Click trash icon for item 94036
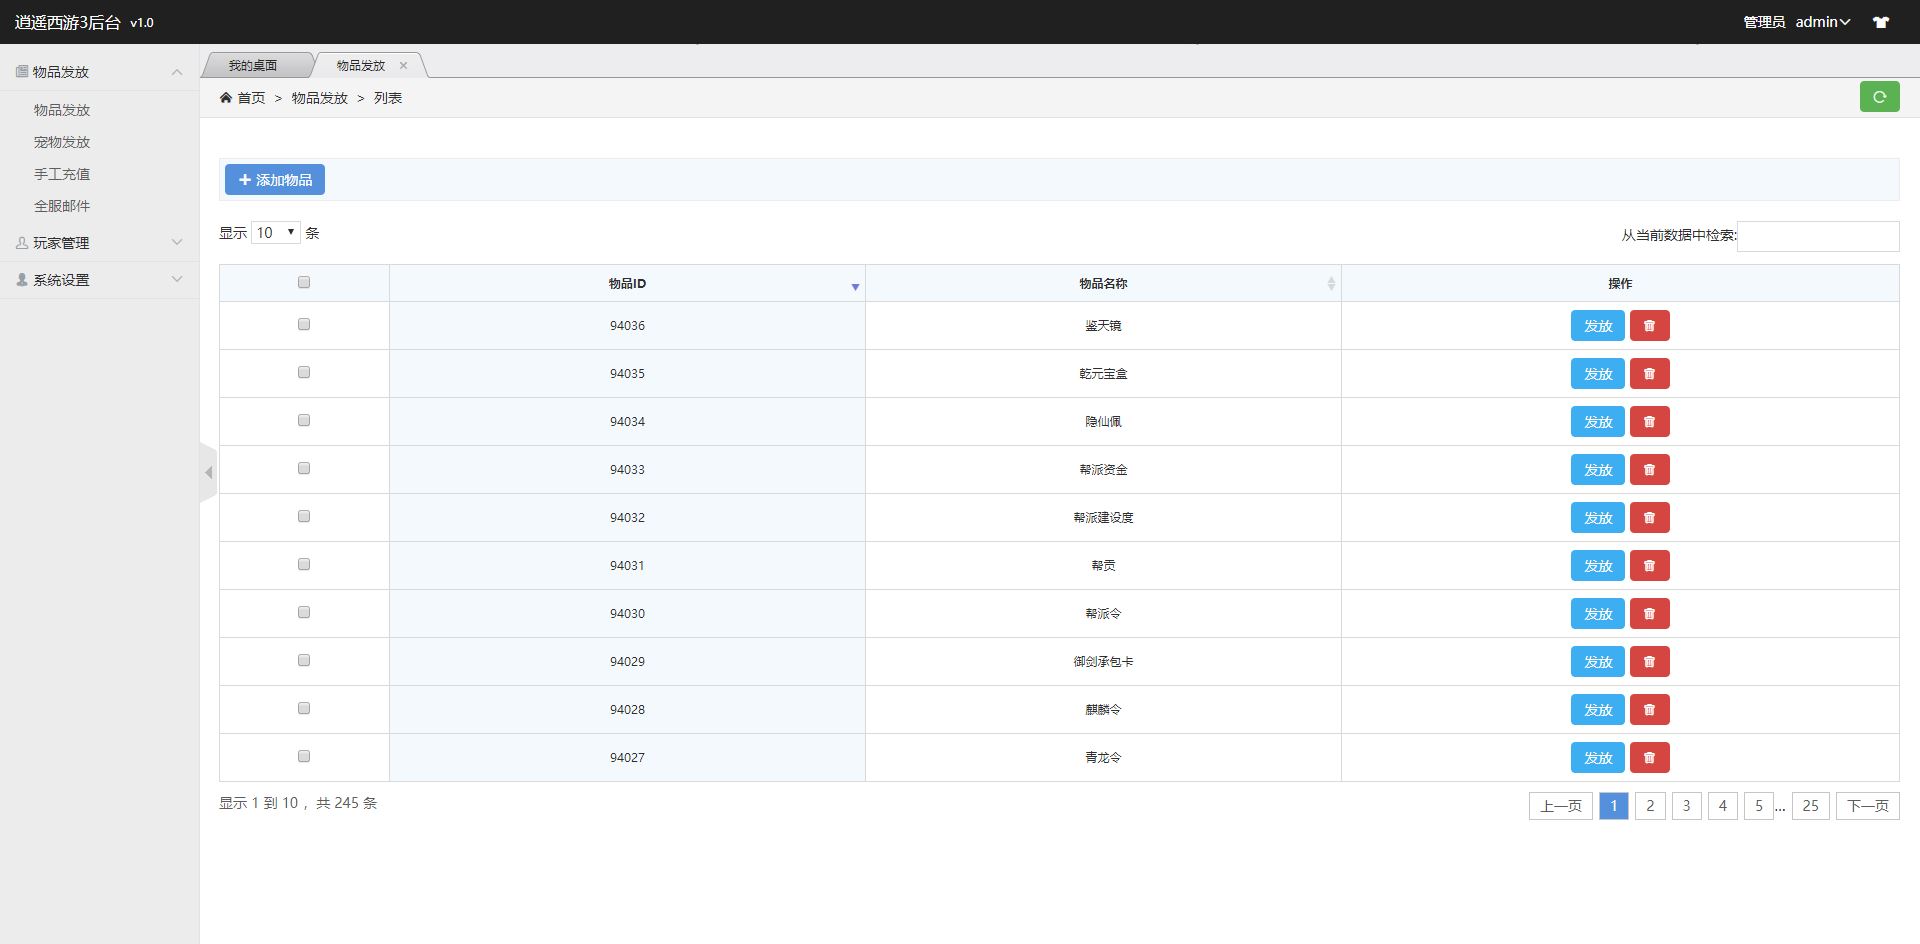This screenshot has width=1920, height=944. (1649, 326)
